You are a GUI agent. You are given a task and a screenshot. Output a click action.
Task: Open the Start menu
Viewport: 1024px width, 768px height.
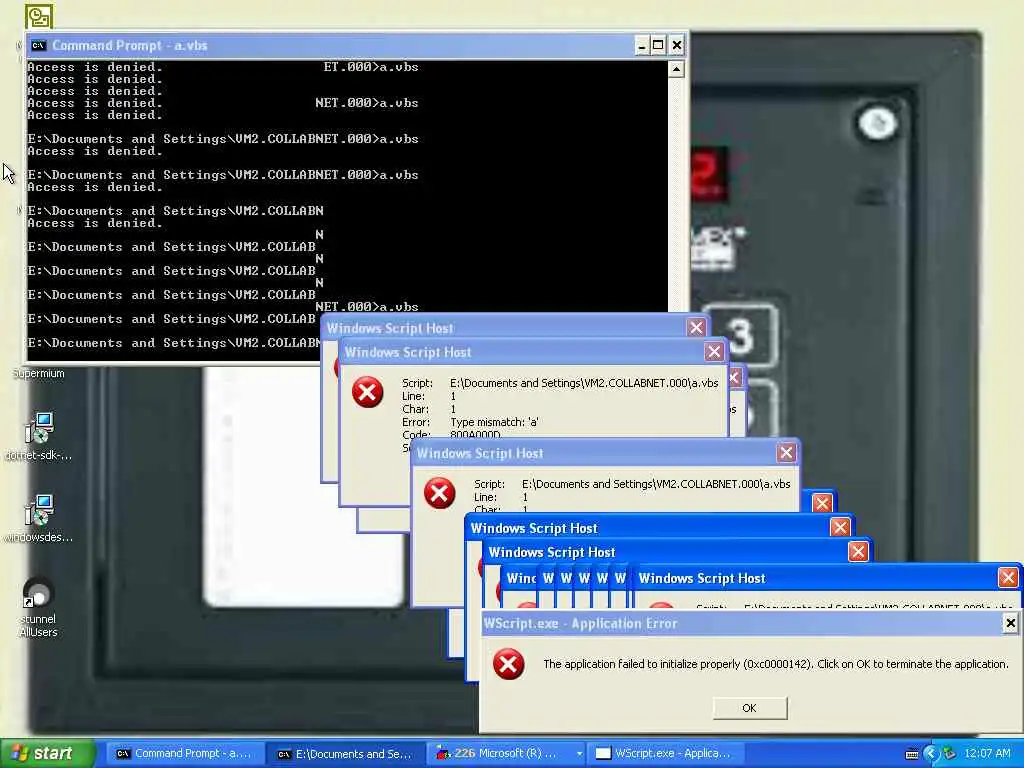[x=46, y=754]
